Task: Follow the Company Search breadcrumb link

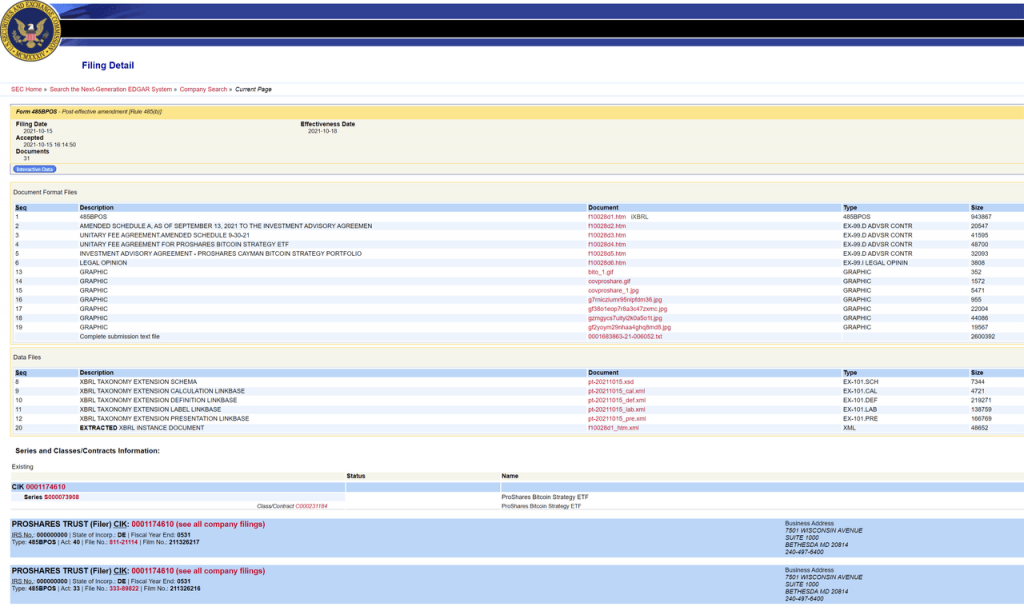Action: coord(203,89)
